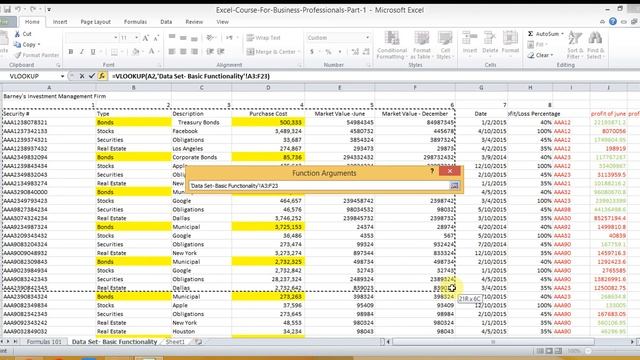Toggle Bold formatting
Screen dimensions: 640x360
point(71,52)
